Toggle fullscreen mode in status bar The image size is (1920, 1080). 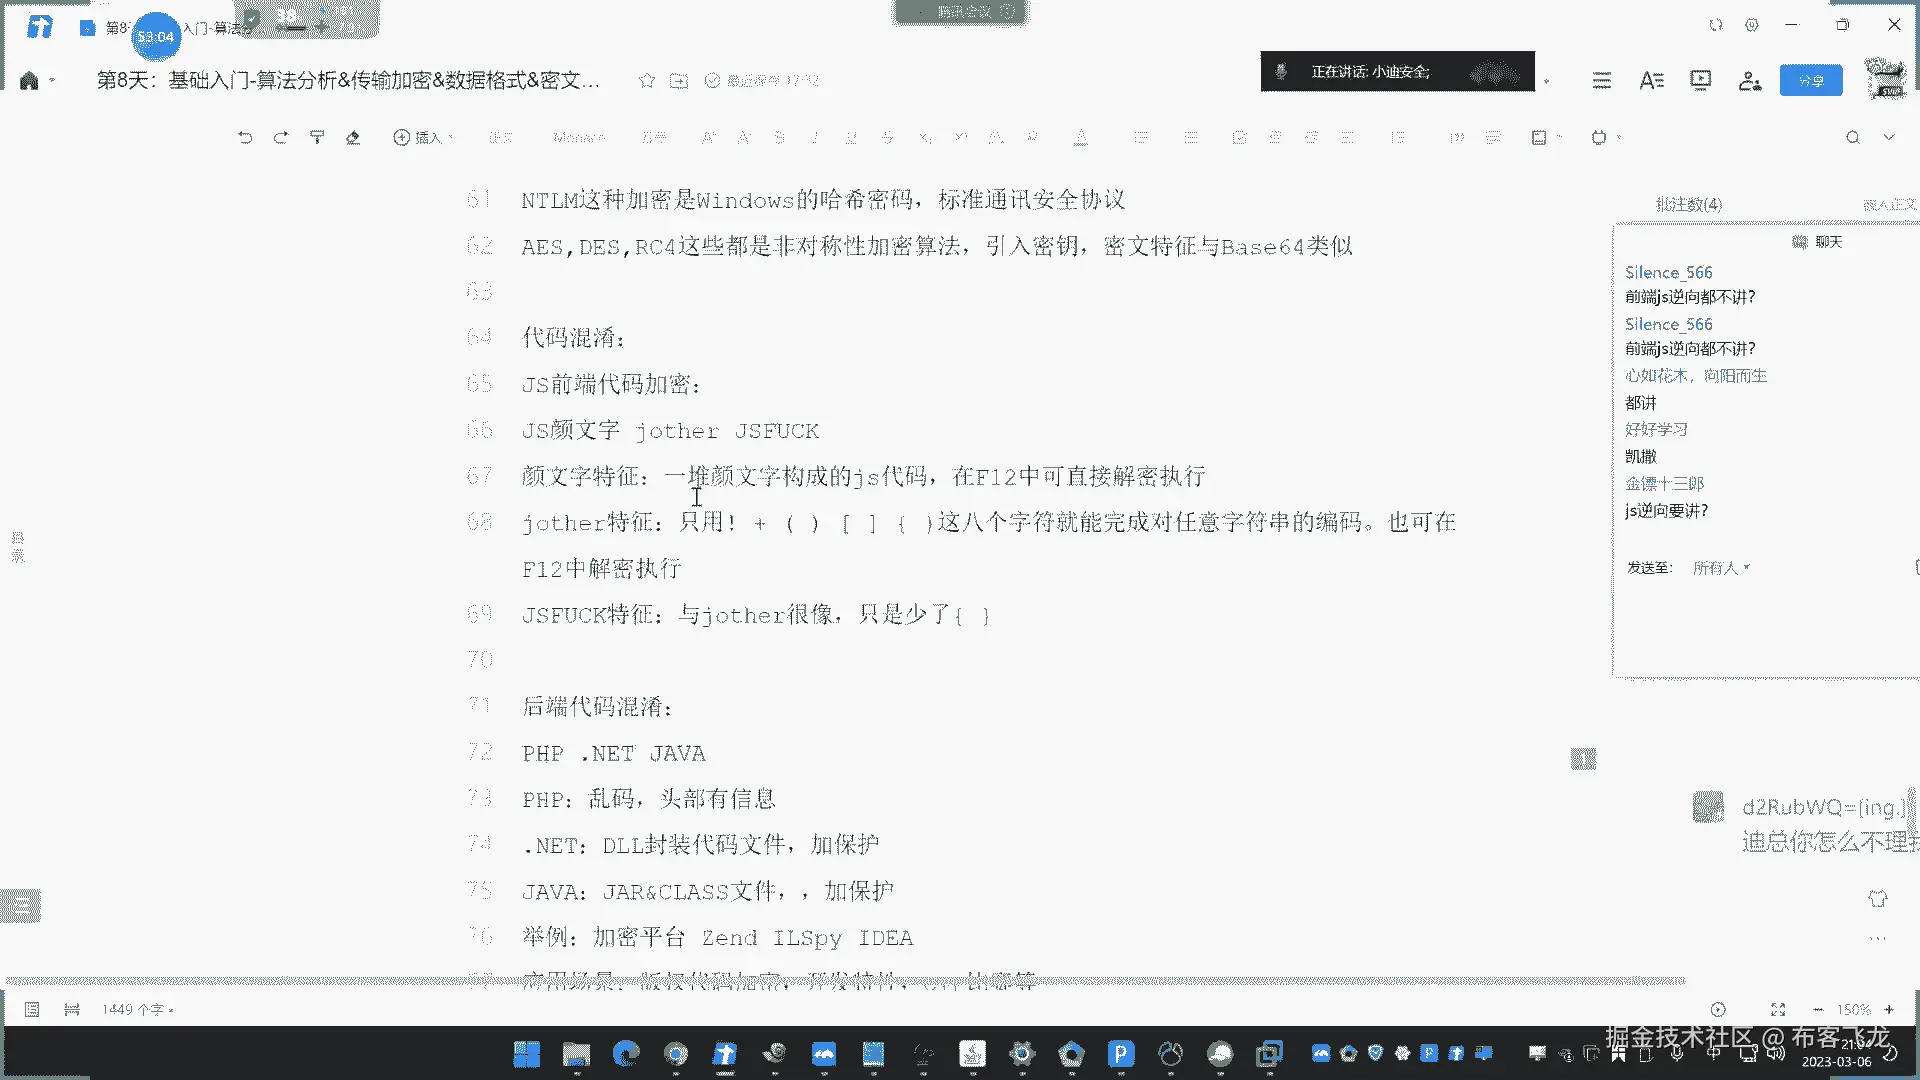1778,1010
